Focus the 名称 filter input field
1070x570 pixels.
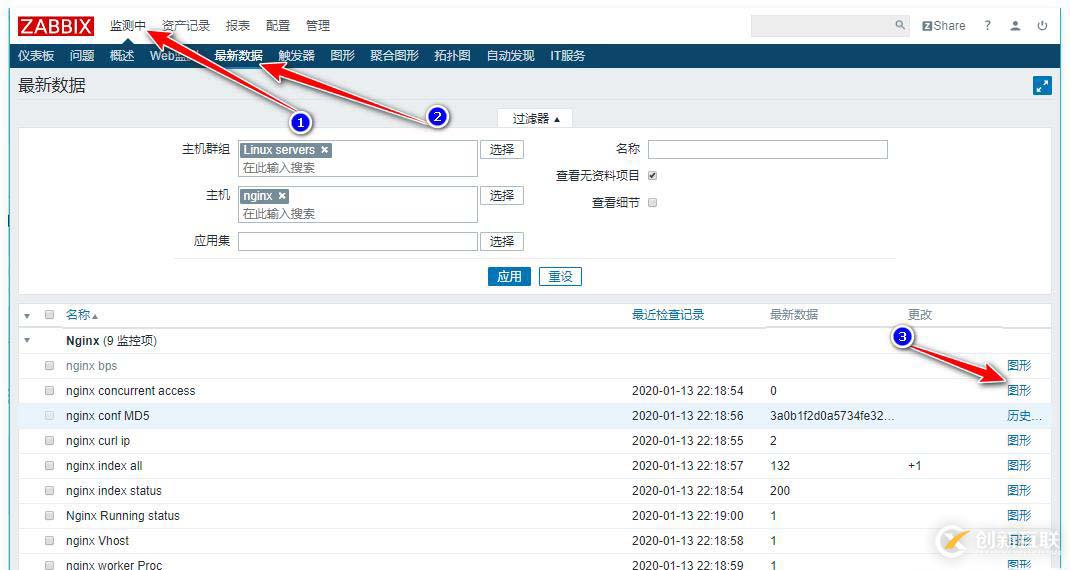[x=768, y=149]
